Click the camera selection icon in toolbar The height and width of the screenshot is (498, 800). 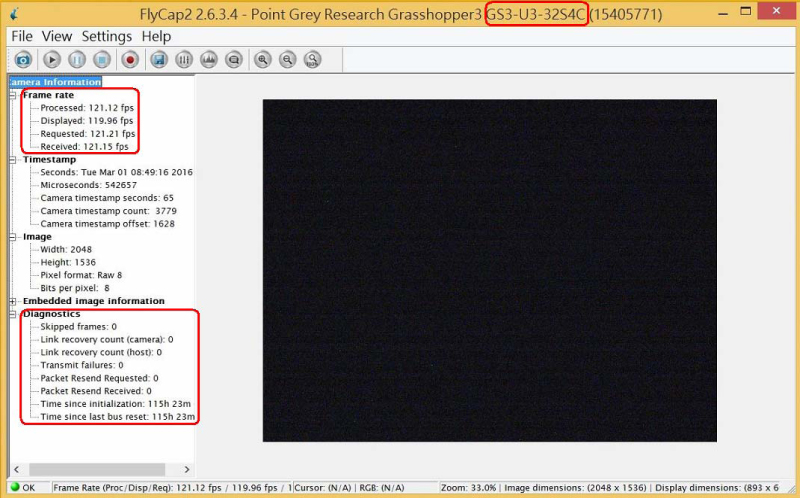pyautogui.click(x=22, y=60)
